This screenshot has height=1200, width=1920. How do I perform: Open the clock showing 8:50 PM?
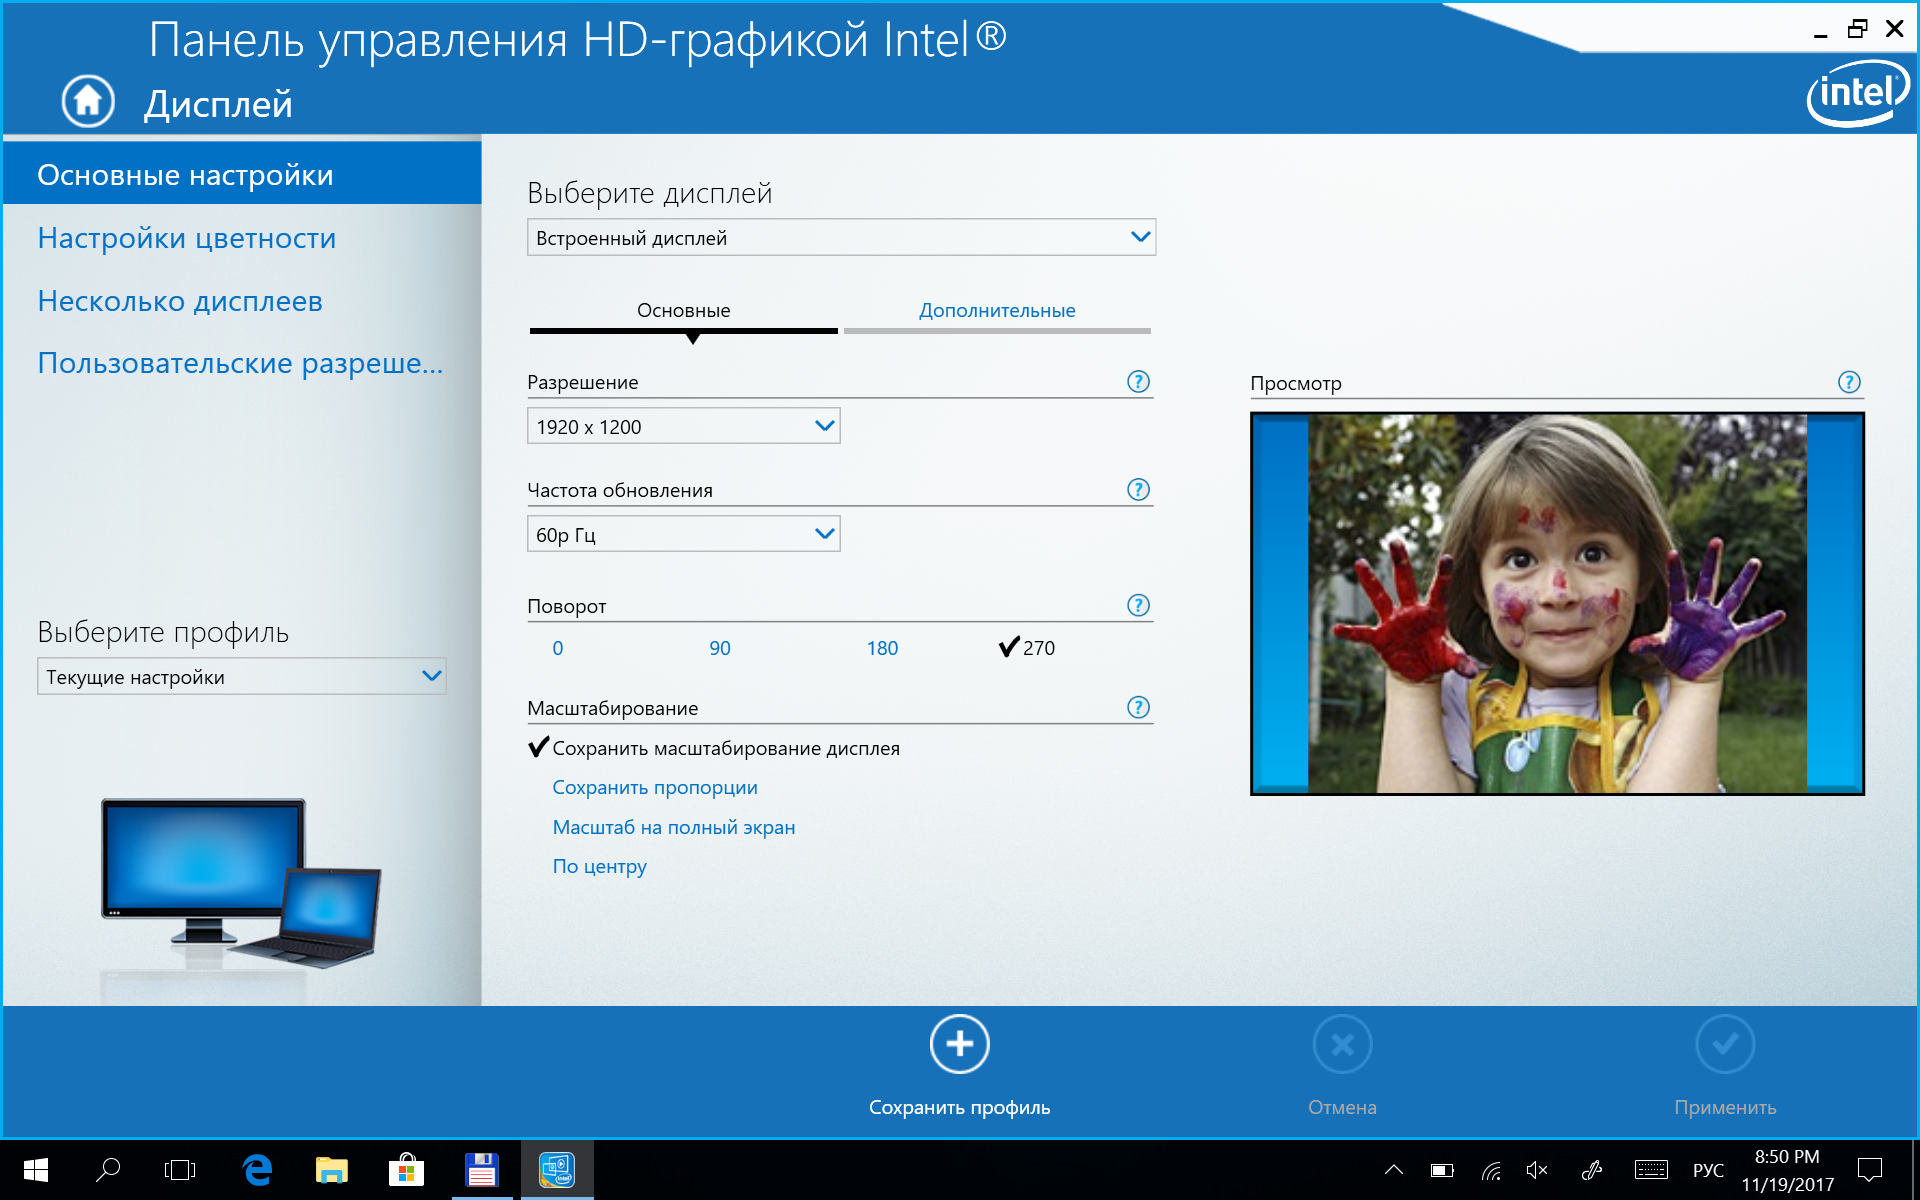[x=1787, y=1170]
